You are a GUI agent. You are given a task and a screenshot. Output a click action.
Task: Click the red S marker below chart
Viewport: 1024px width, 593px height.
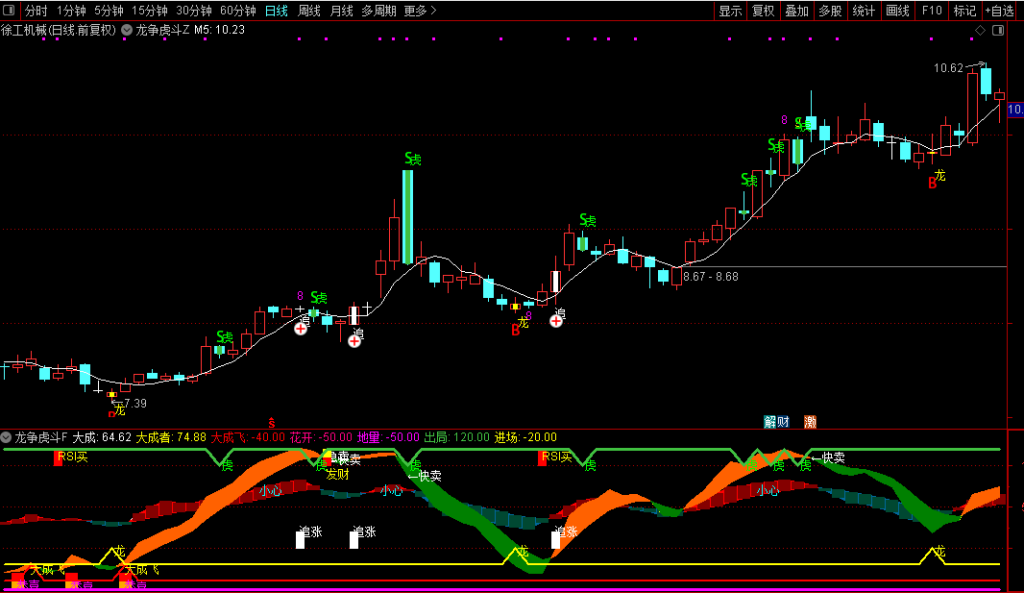(270, 423)
